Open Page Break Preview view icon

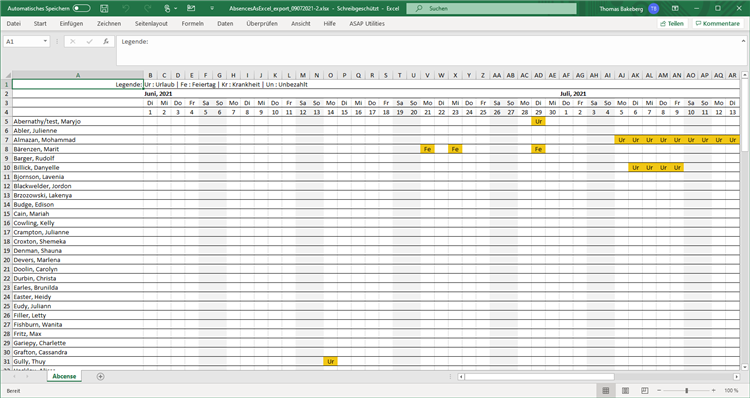point(644,390)
